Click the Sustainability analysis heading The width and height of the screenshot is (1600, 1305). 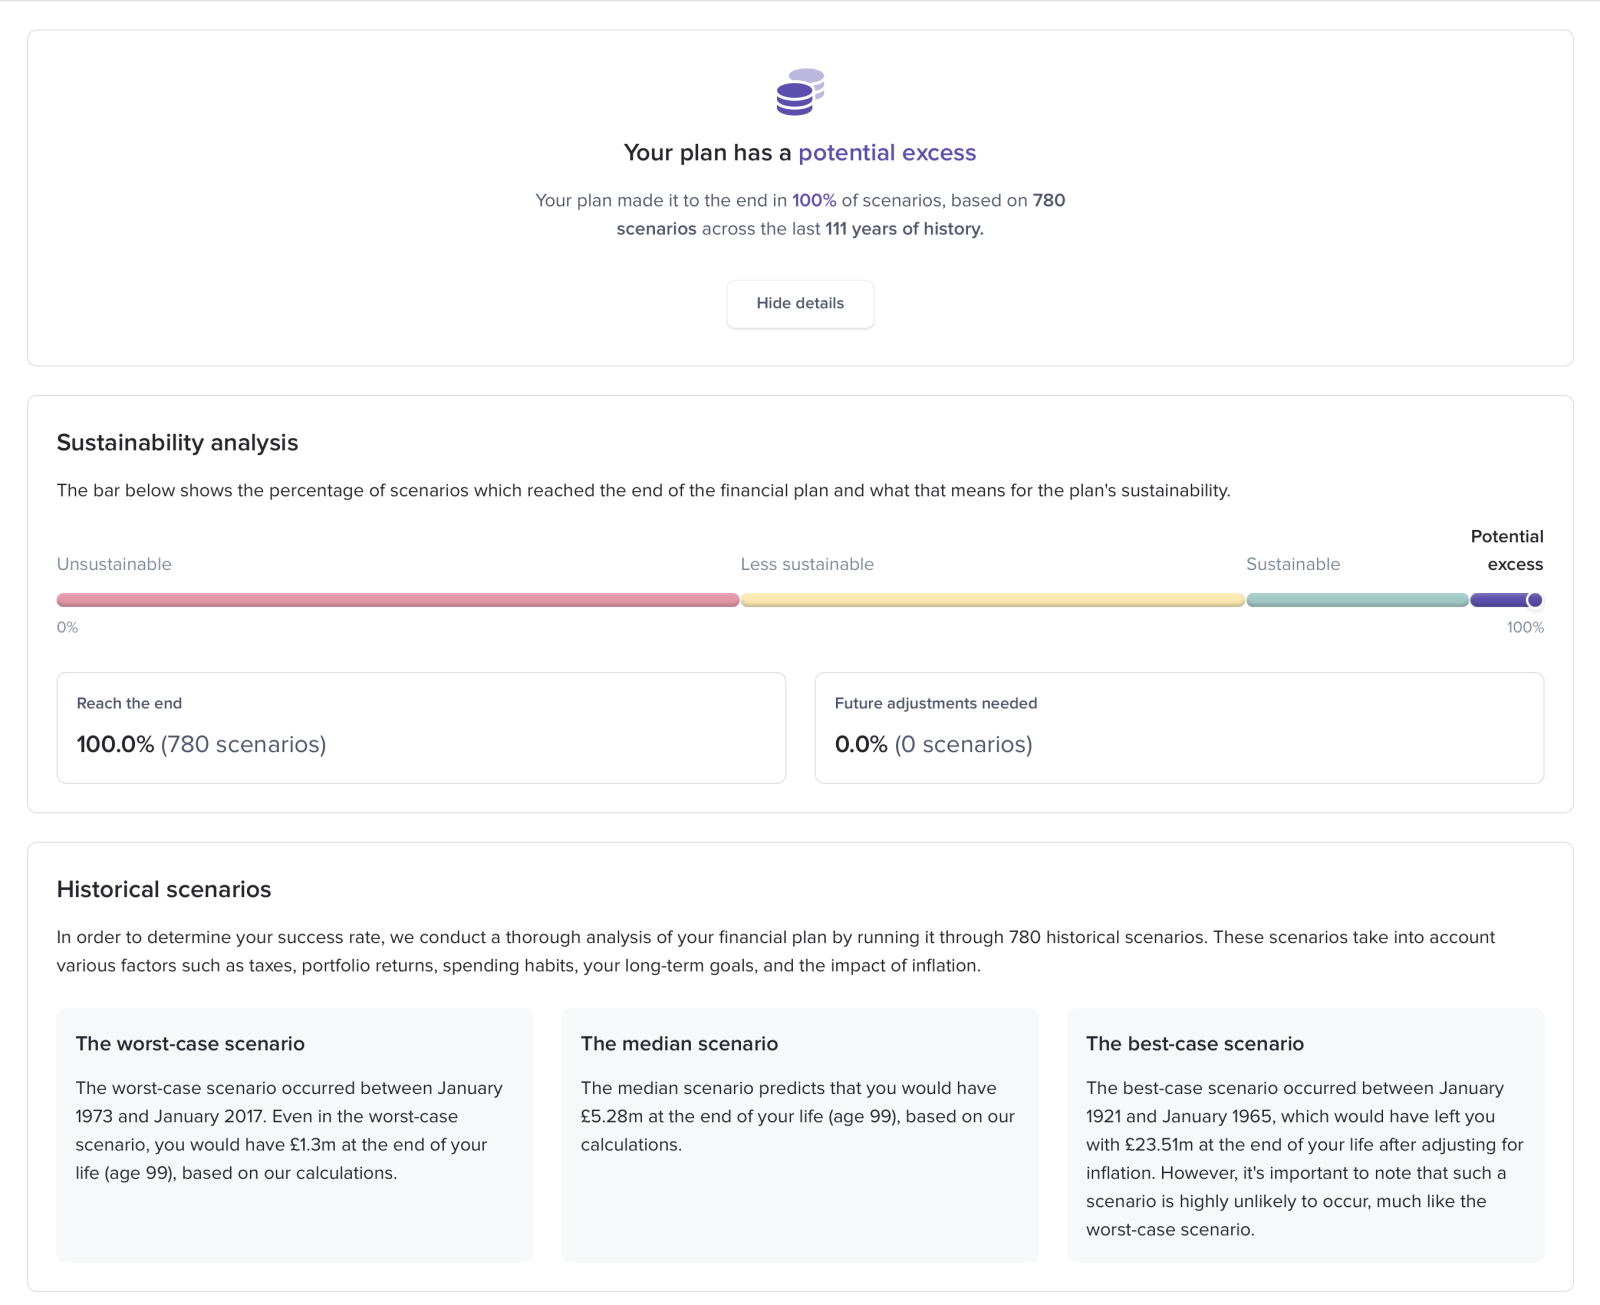pyautogui.click(x=178, y=443)
